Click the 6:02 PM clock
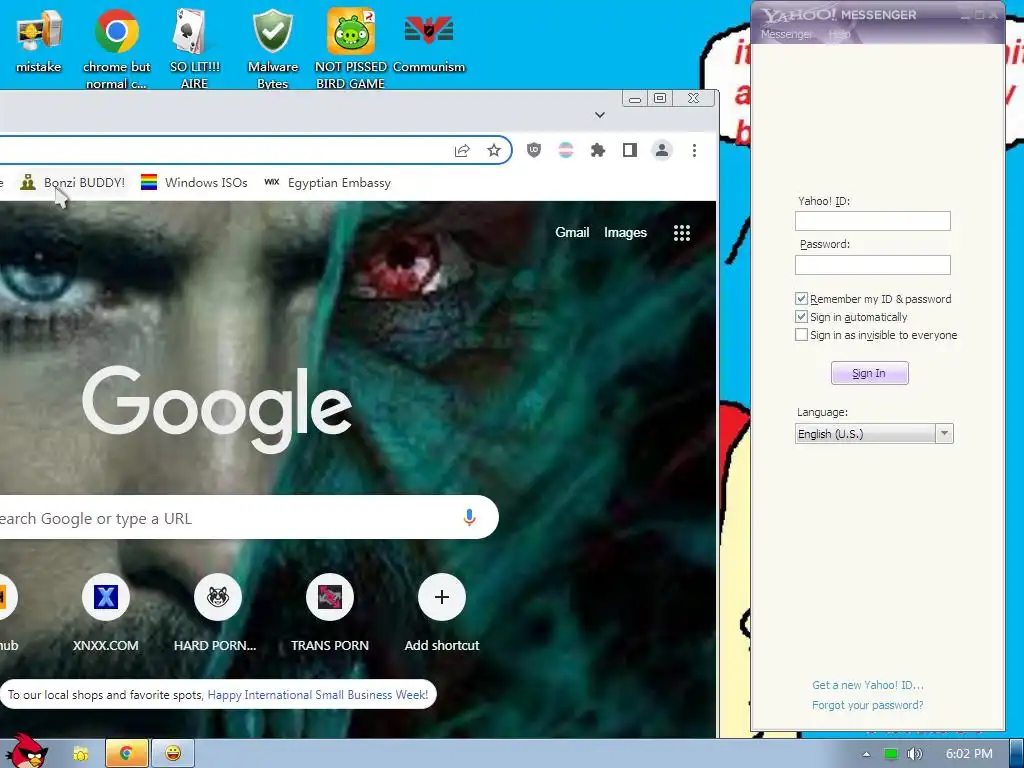This screenshot has height=768, width=1024. point(969,754)
